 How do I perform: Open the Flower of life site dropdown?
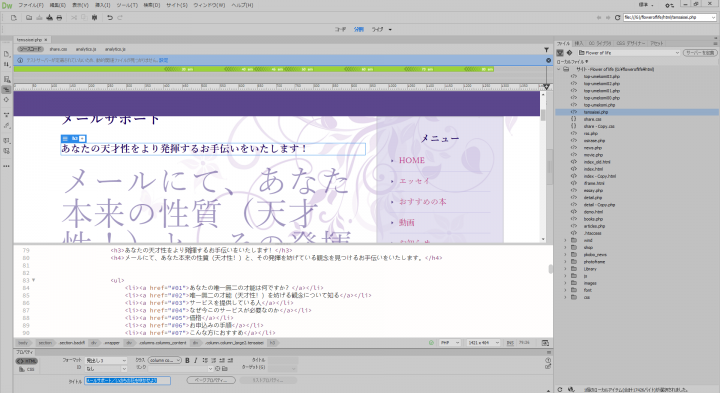629,53
